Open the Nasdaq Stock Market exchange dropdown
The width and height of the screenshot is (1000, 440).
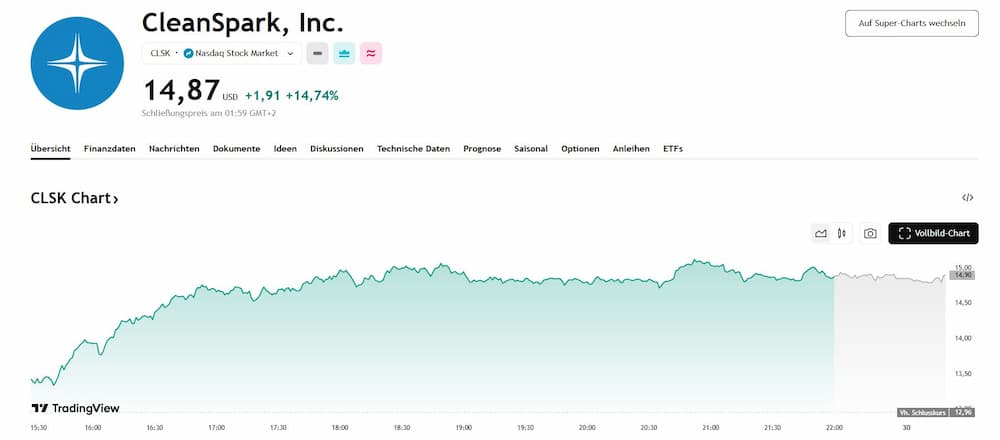(x=238, y=53)
